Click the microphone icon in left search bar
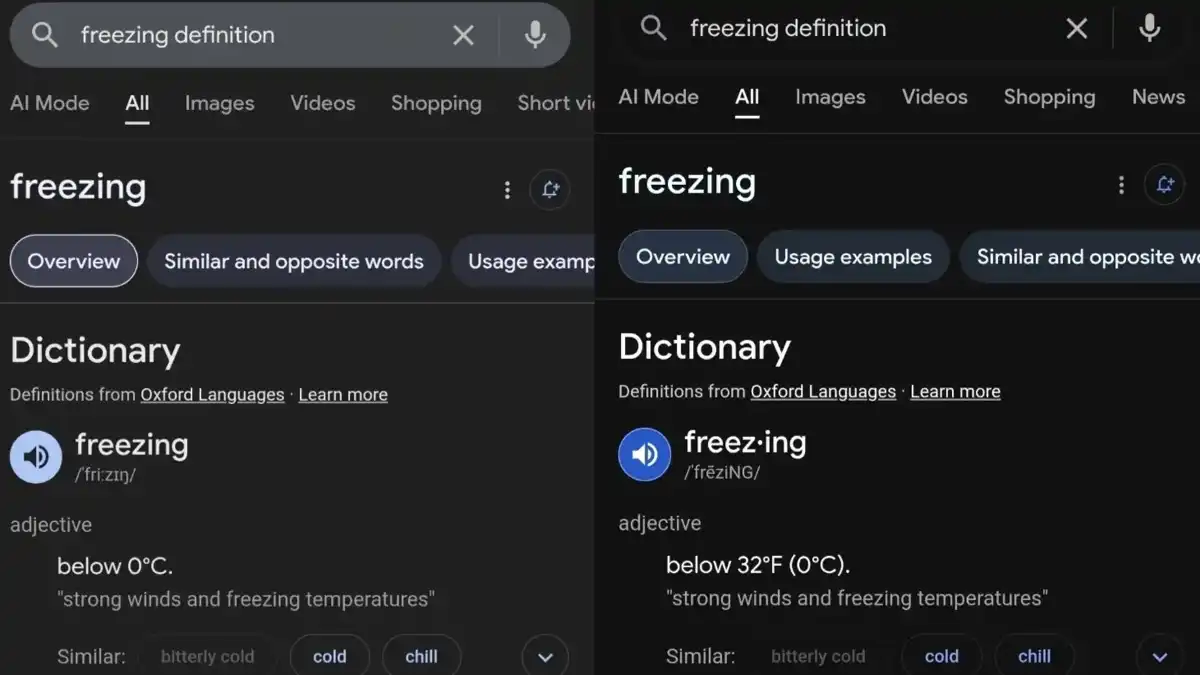Screen dimensions: 1200x675 535,35
